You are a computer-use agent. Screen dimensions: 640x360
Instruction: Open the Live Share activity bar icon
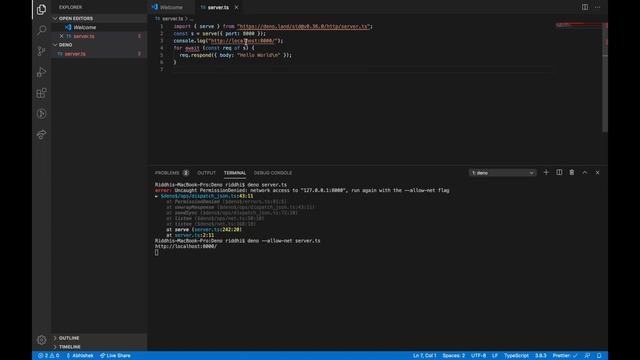(x=41, y=134)
